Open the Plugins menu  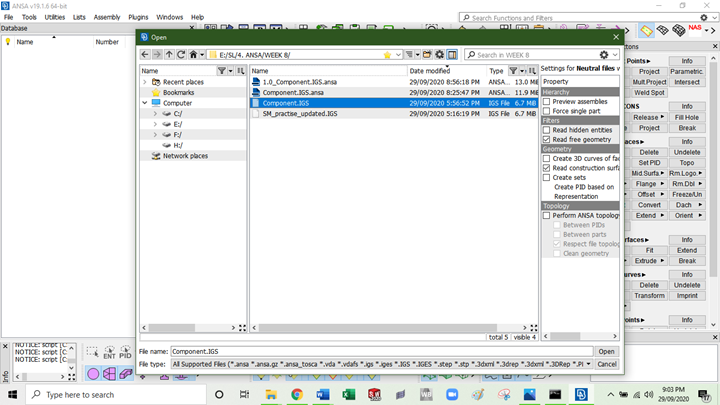point(138,17)
